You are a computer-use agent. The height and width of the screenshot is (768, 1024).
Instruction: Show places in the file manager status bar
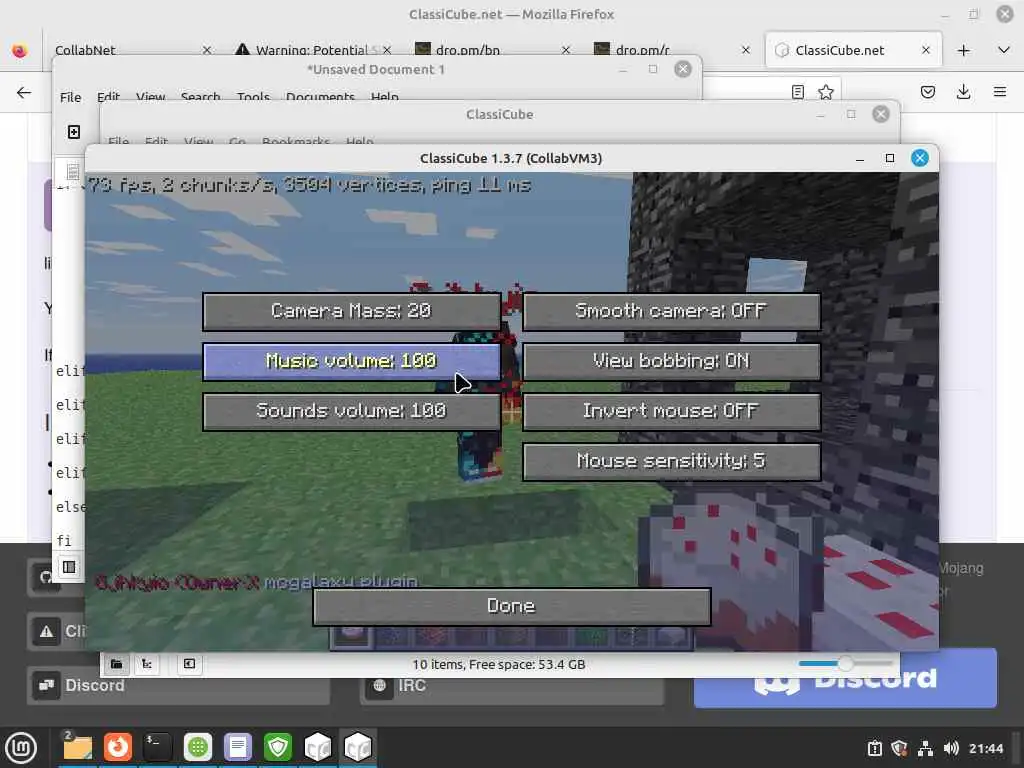[x=116, y=664]
